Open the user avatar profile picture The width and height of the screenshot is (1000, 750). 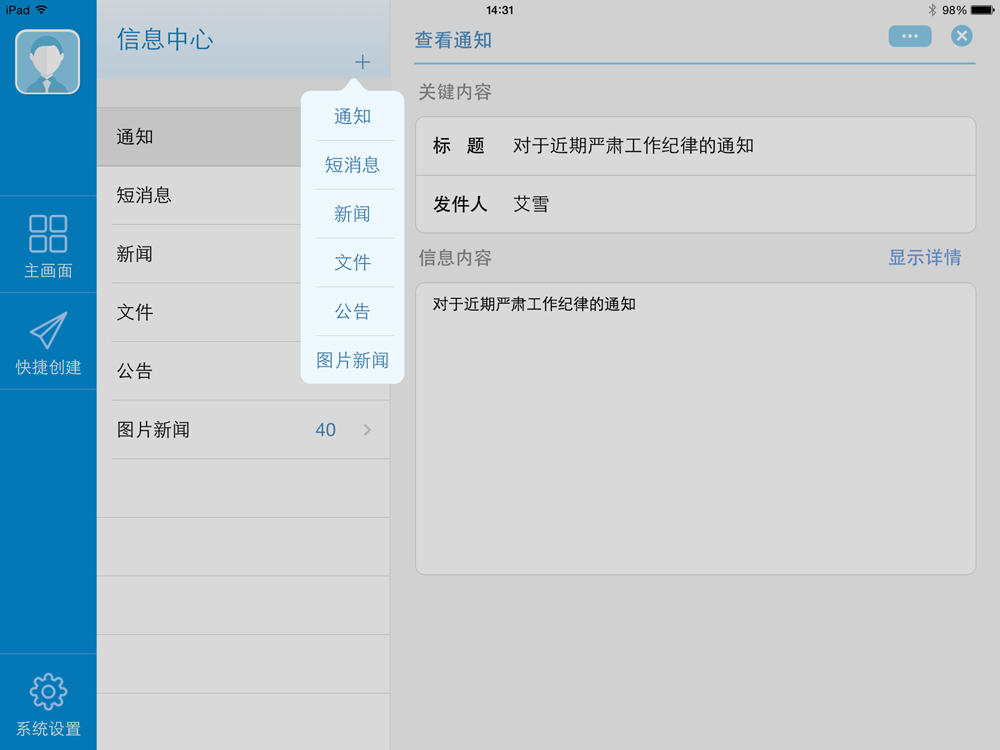coord(48,62)
